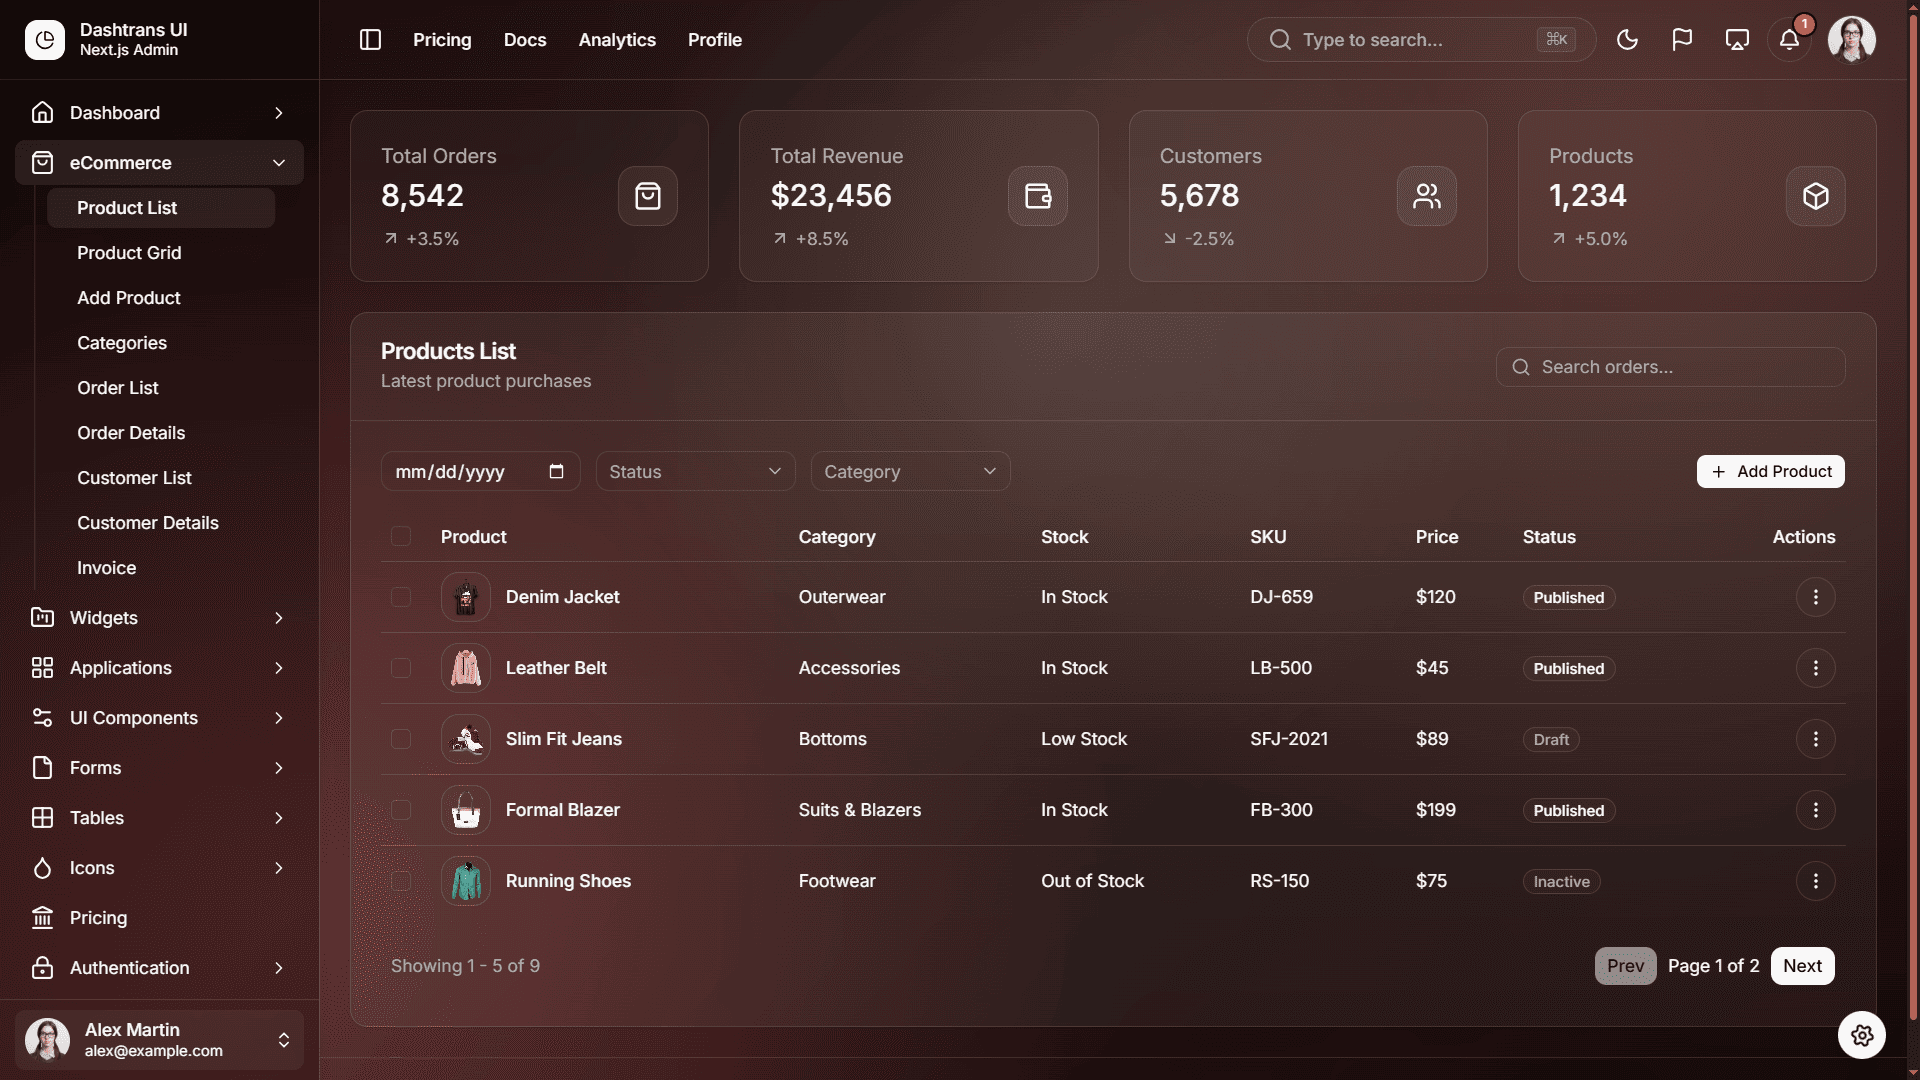1920x1080 pixels.
Task: Toggle the sidebar panel icon
Action: click(x=370, y=40)
